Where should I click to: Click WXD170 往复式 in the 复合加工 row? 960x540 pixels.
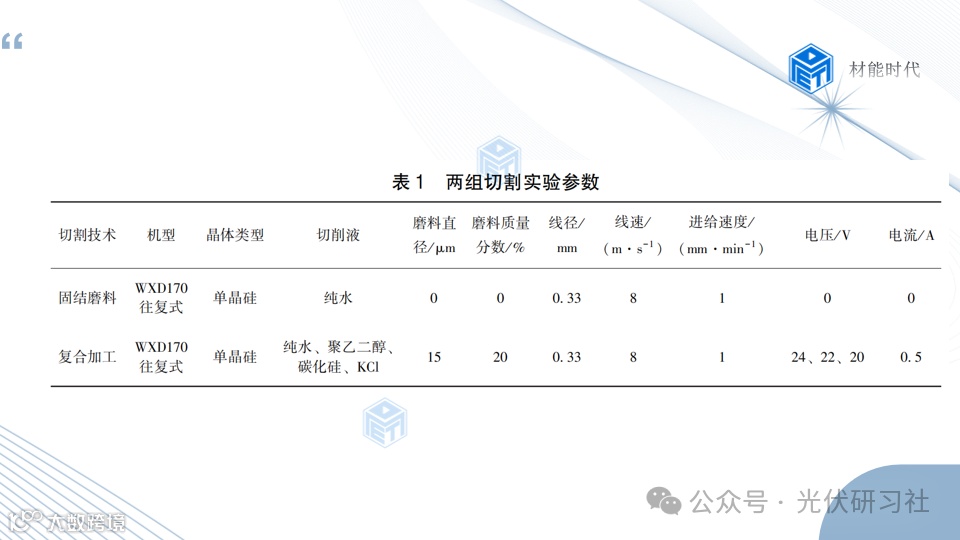[161, 357]
